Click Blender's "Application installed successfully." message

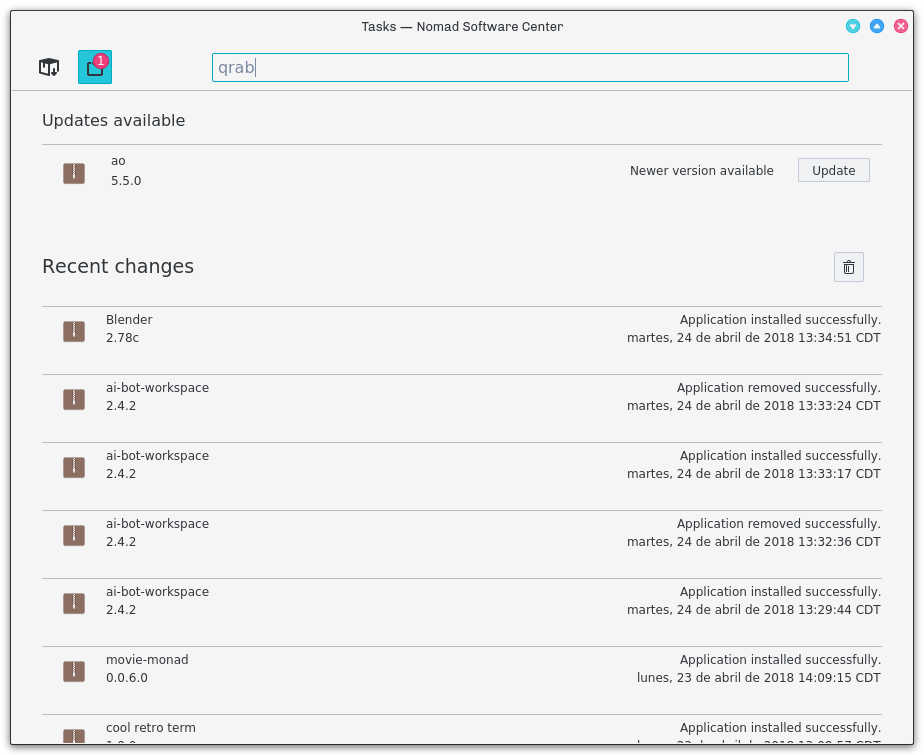tap(780, 319)
